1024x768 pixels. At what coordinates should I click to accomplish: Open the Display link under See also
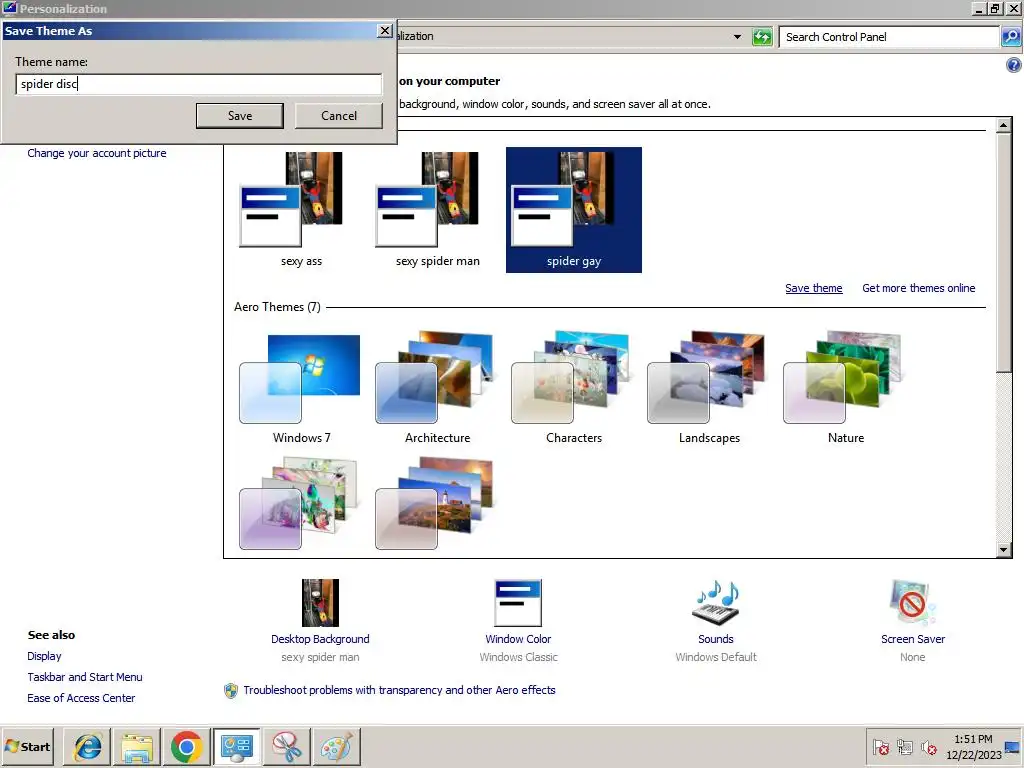44,656
